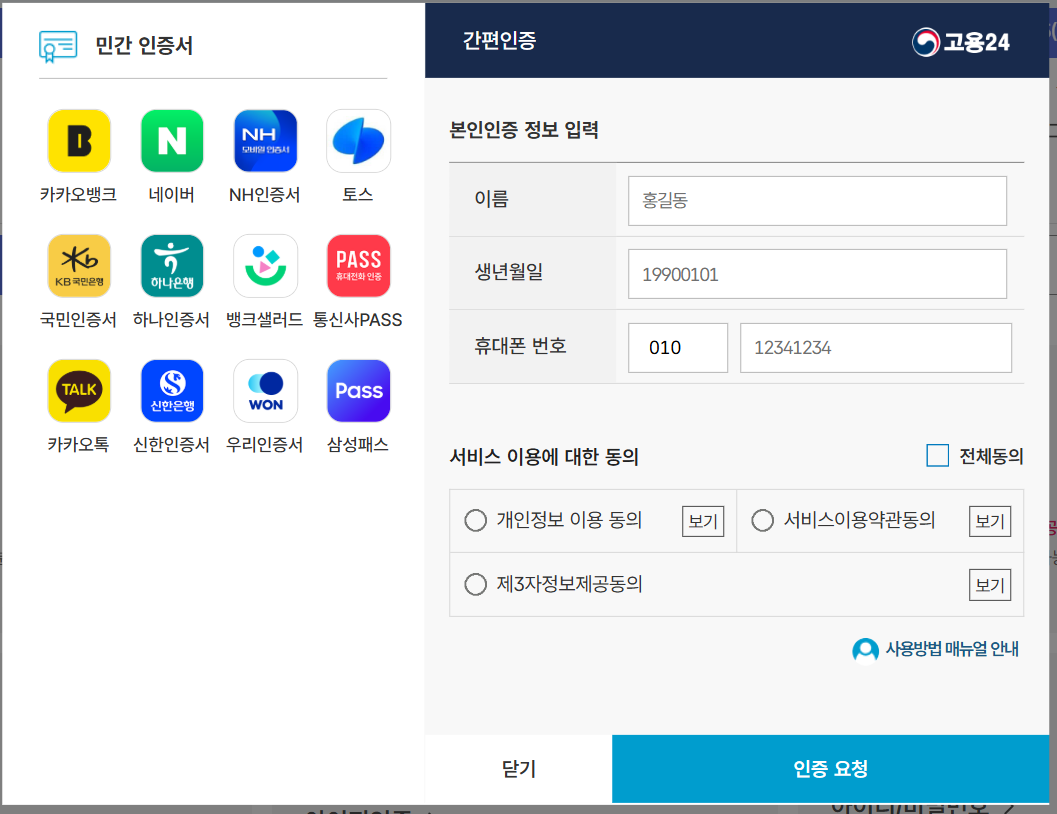This screenshot has width=1057, height=814.
Task: Focus the 이름 (name) input field
Action: [x=817, y=201]
